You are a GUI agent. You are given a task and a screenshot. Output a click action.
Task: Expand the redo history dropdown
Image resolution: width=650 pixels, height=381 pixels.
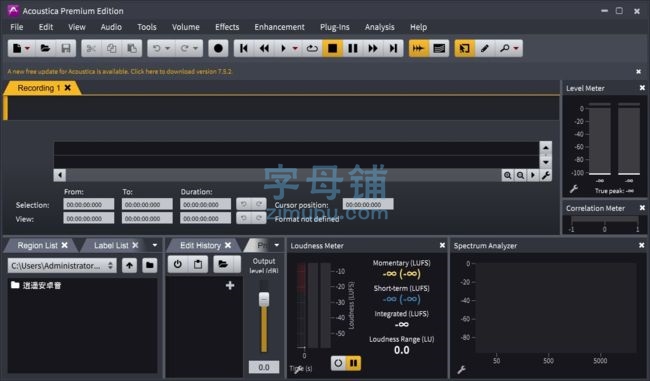point(195,49)
